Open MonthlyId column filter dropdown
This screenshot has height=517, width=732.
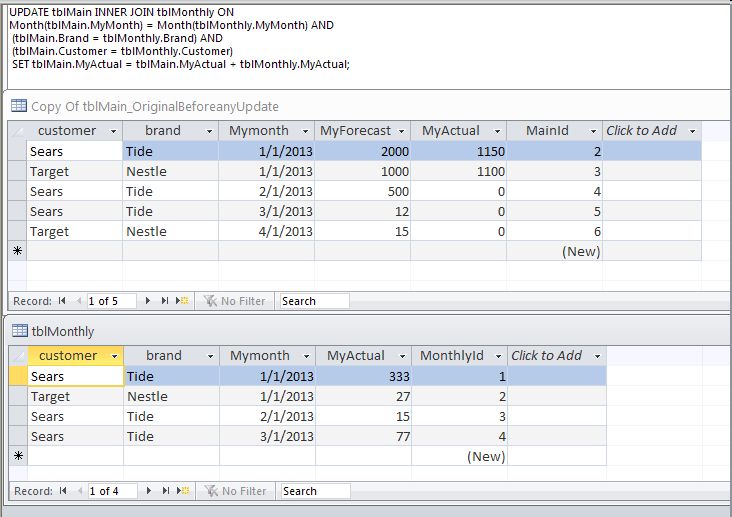499,356
